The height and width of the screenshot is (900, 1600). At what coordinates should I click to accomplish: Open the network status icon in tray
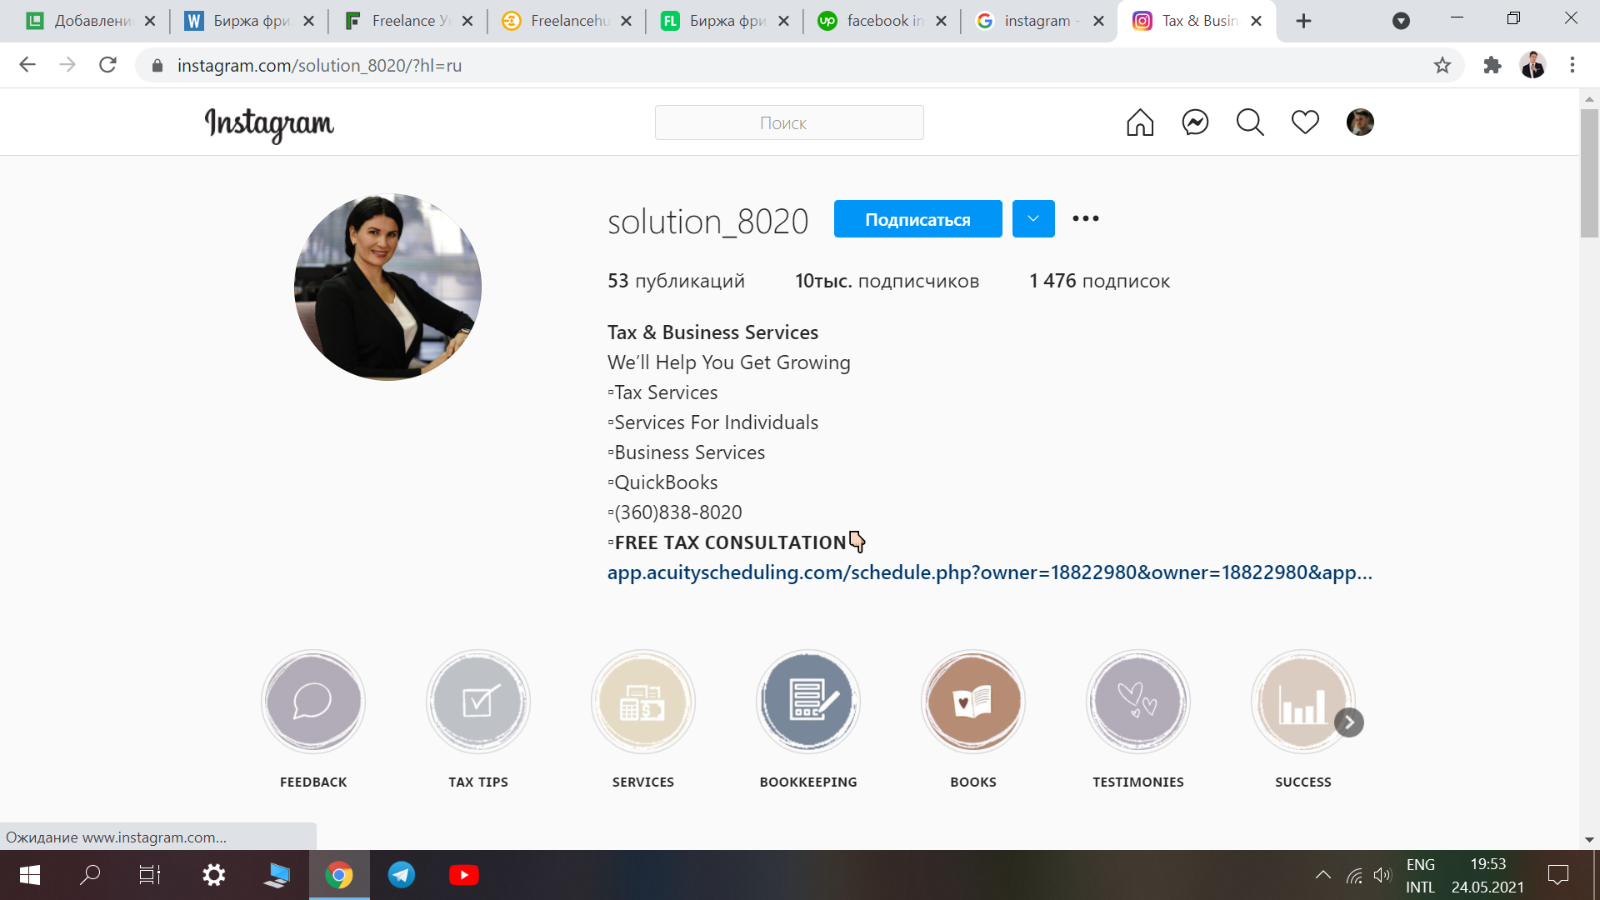1354,876
